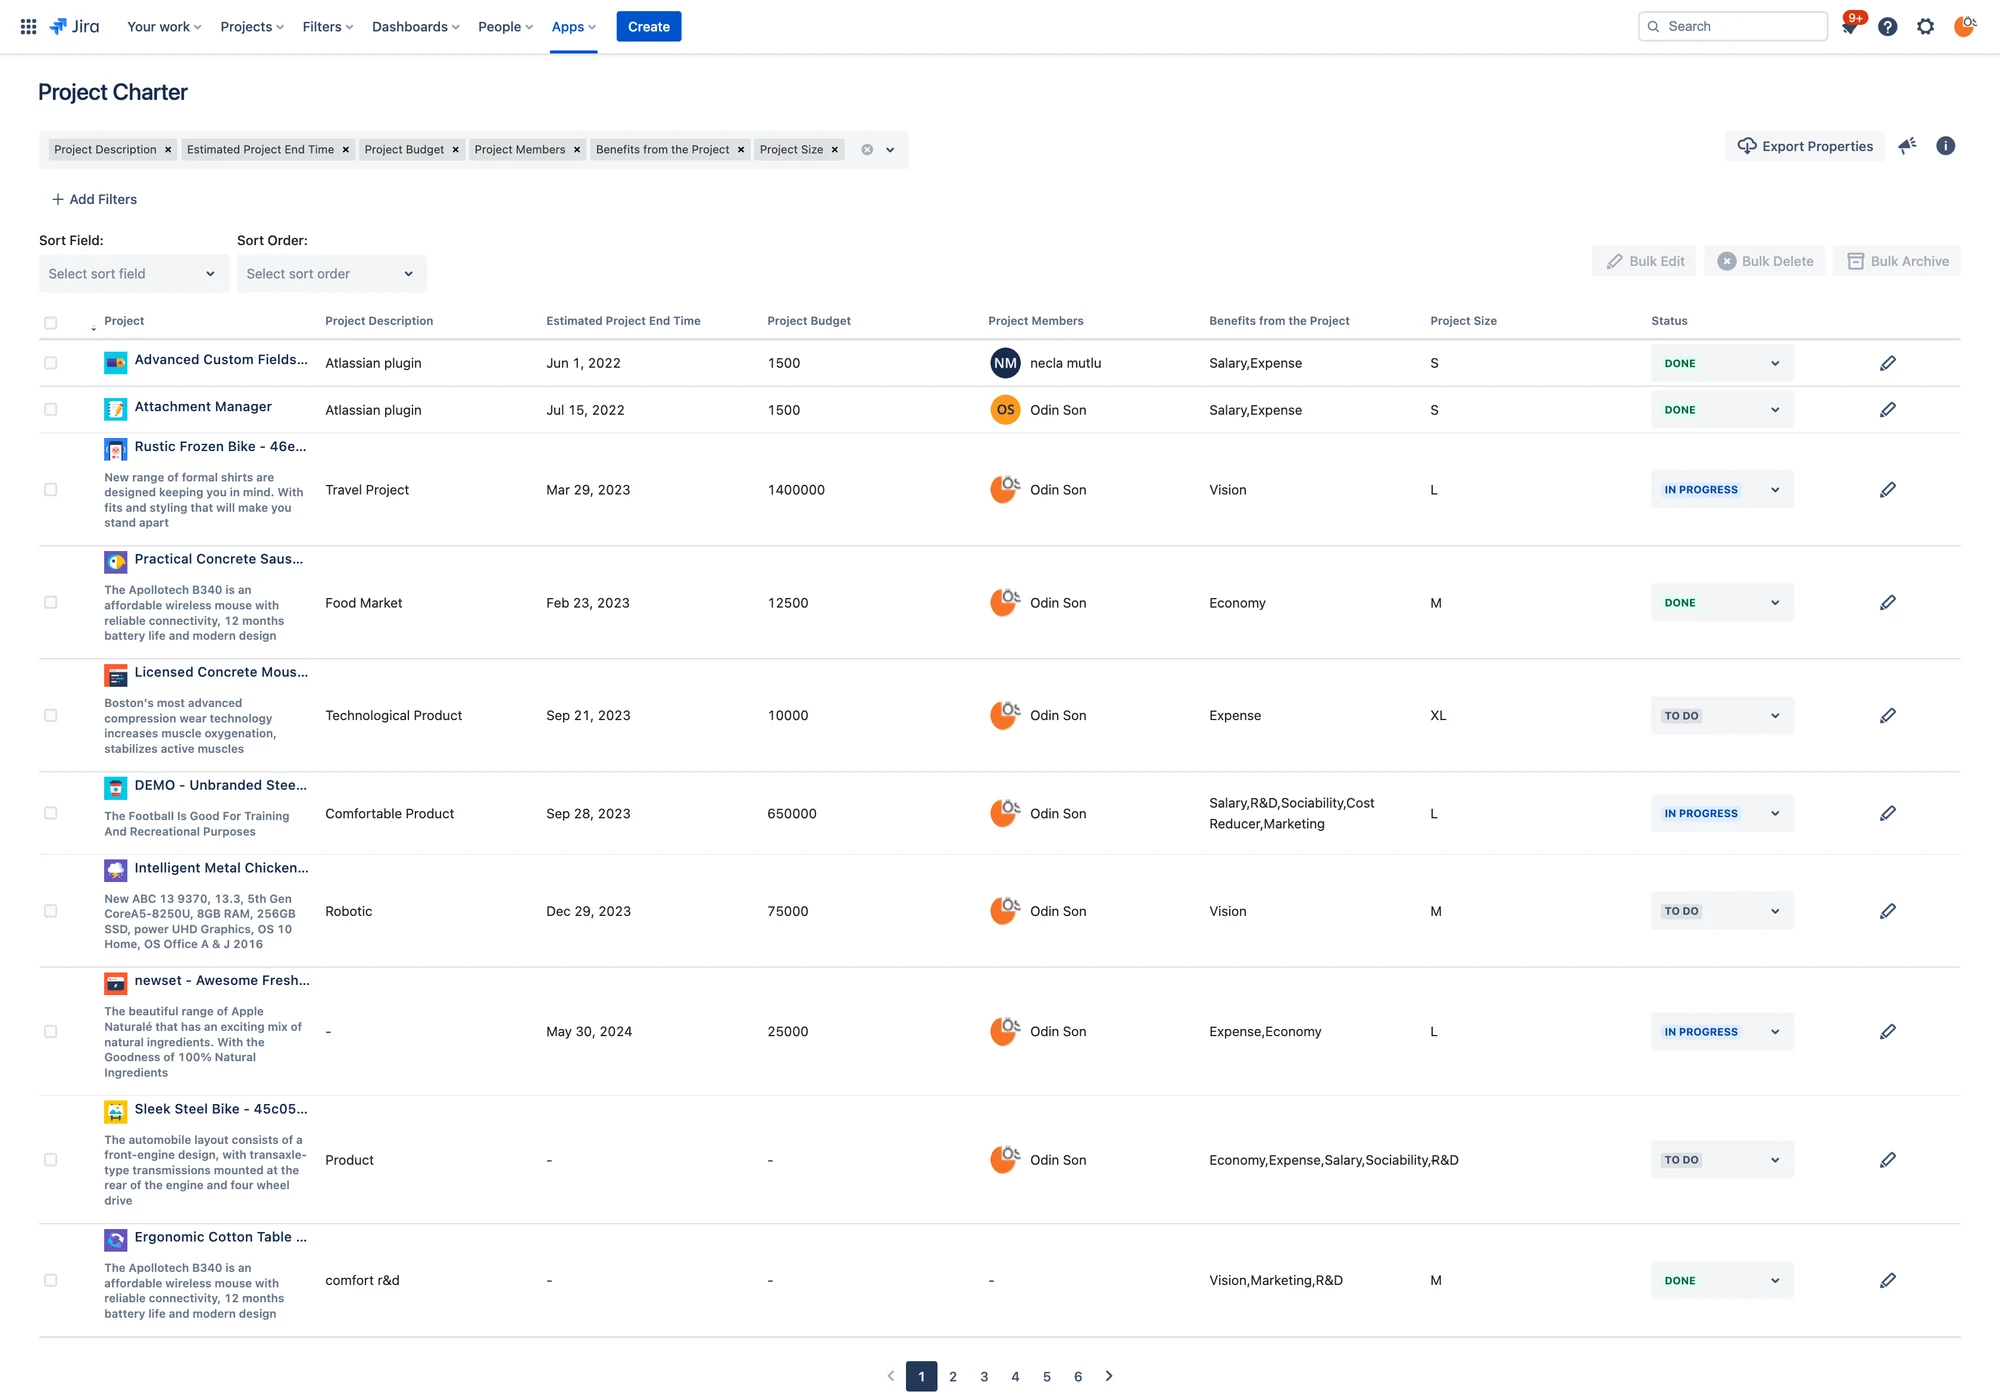The image size is (2000, 1392).
Task: Open status dropdown for Licensed Concrete Mous
Action: click(1722, 716)
